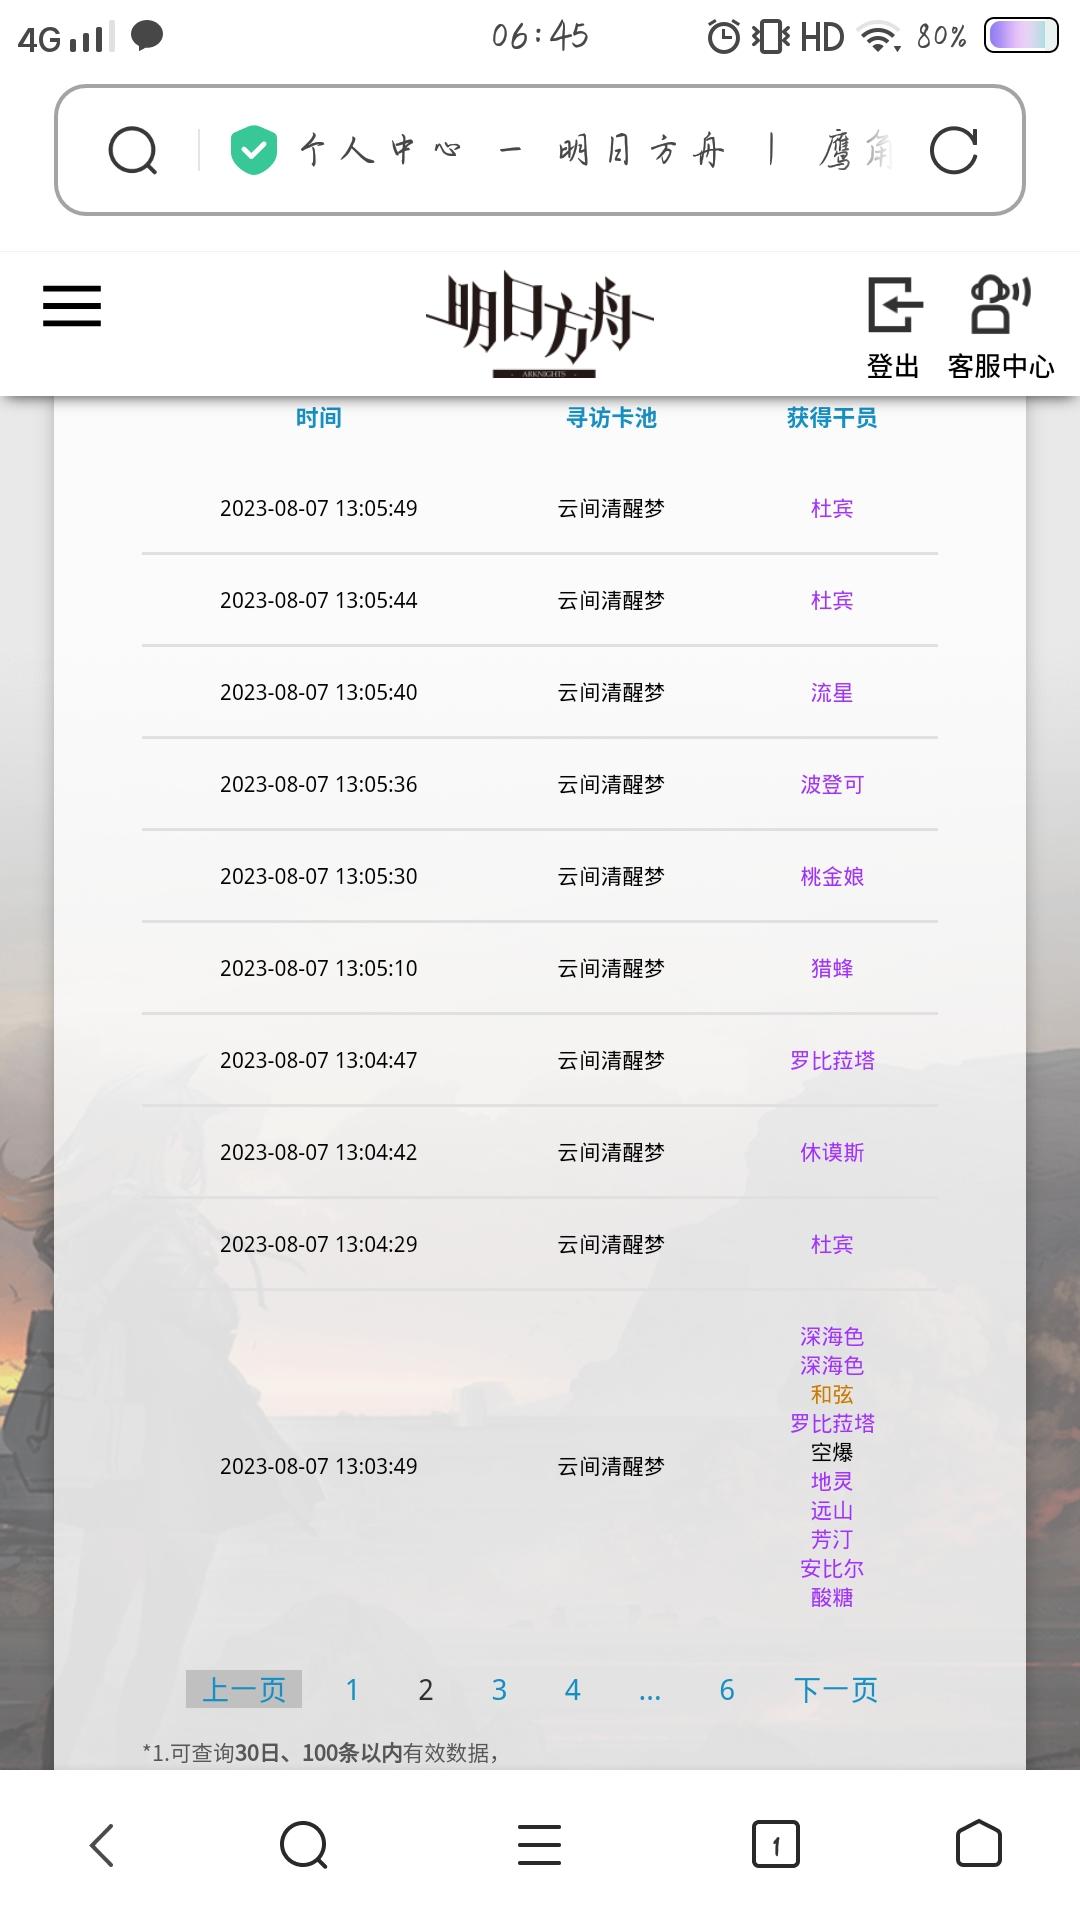Screen dimensions: 1080x1920
Task: Select page 3 in pagination
Action: coord(499,1690)
